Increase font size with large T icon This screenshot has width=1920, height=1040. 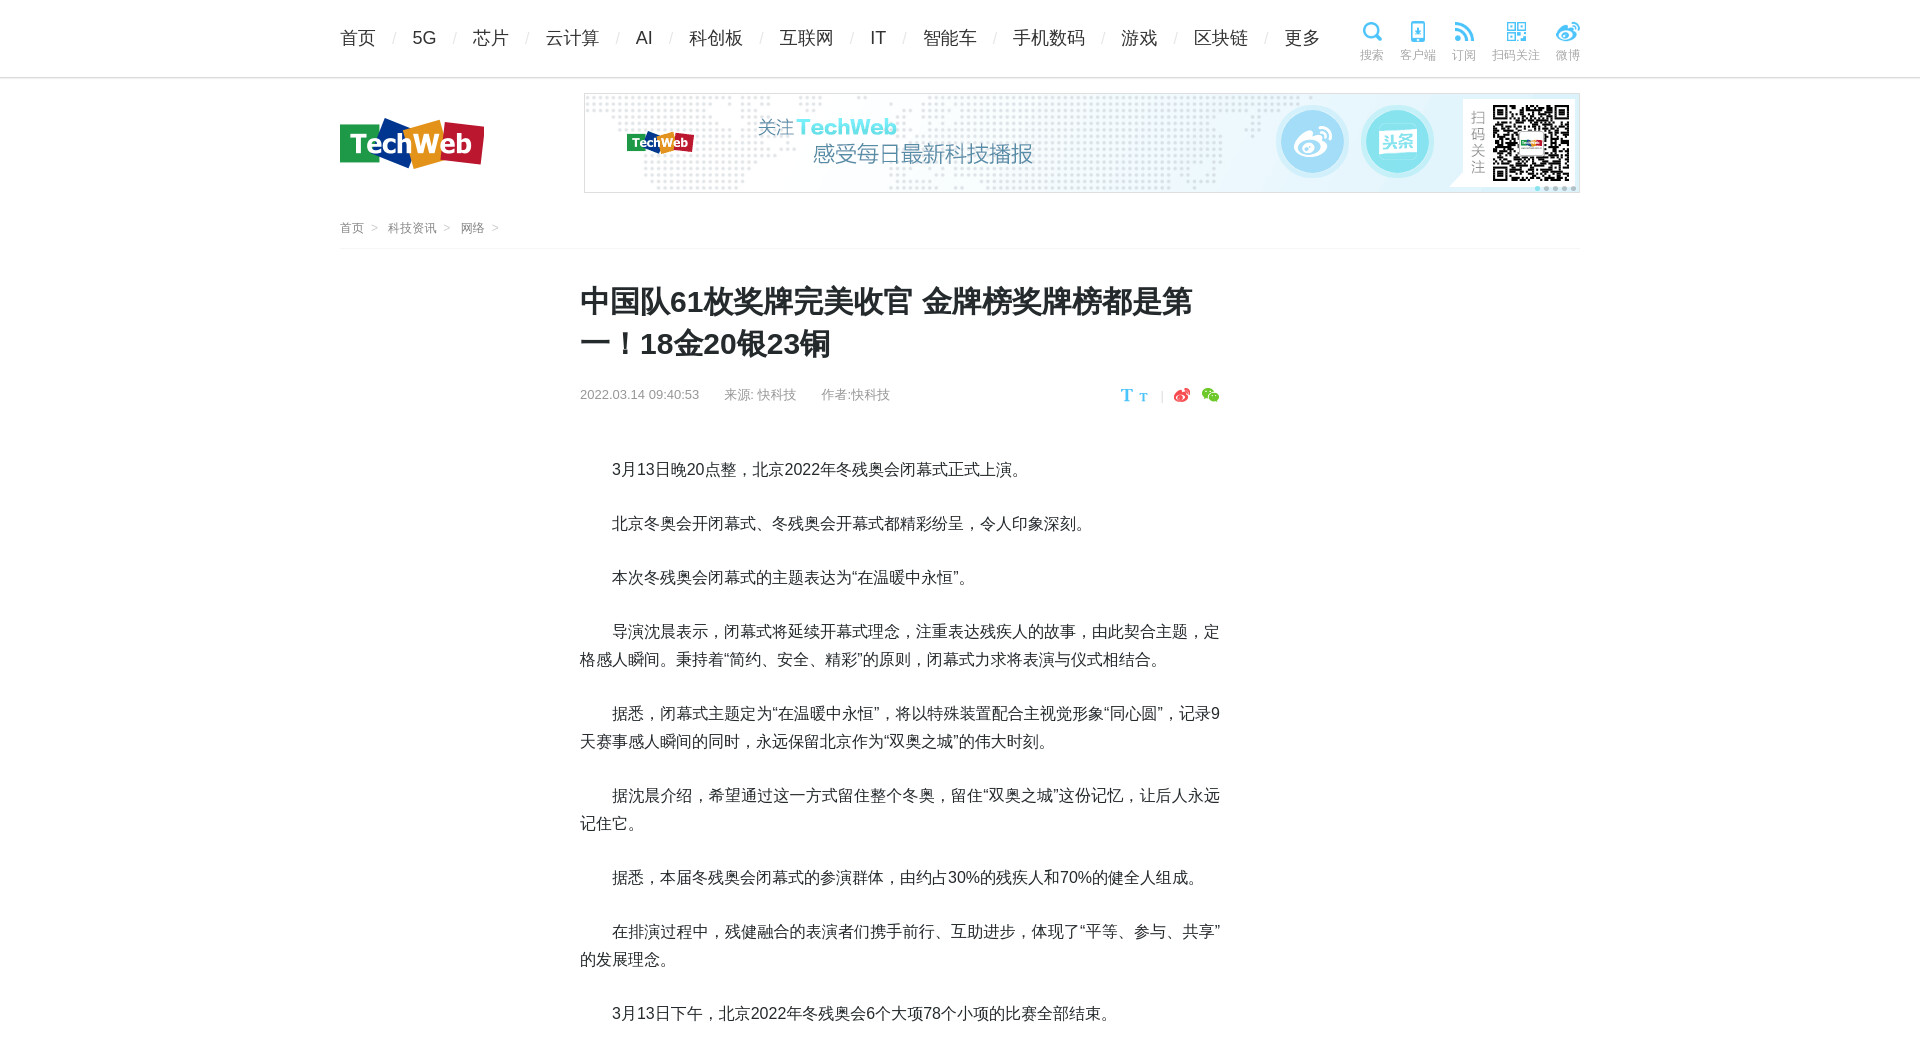click(x=1127, y=395)
